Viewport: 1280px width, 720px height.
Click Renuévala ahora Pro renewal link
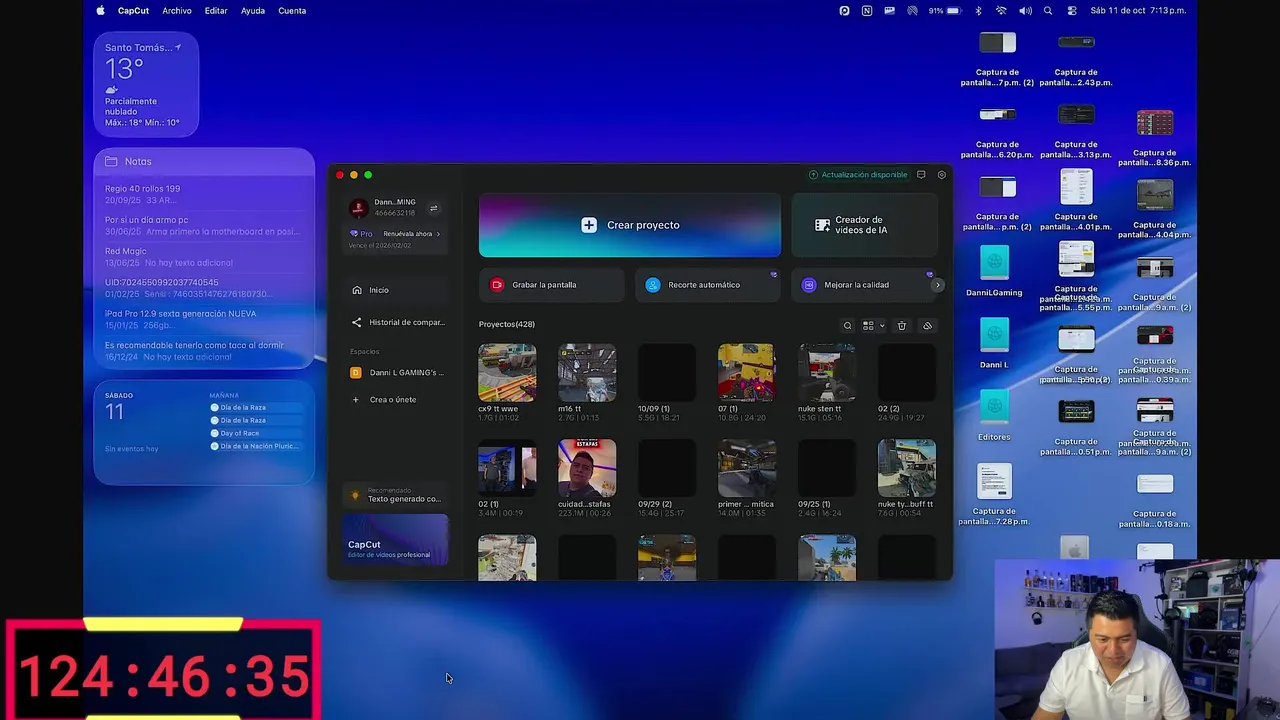tap(411, 234)
